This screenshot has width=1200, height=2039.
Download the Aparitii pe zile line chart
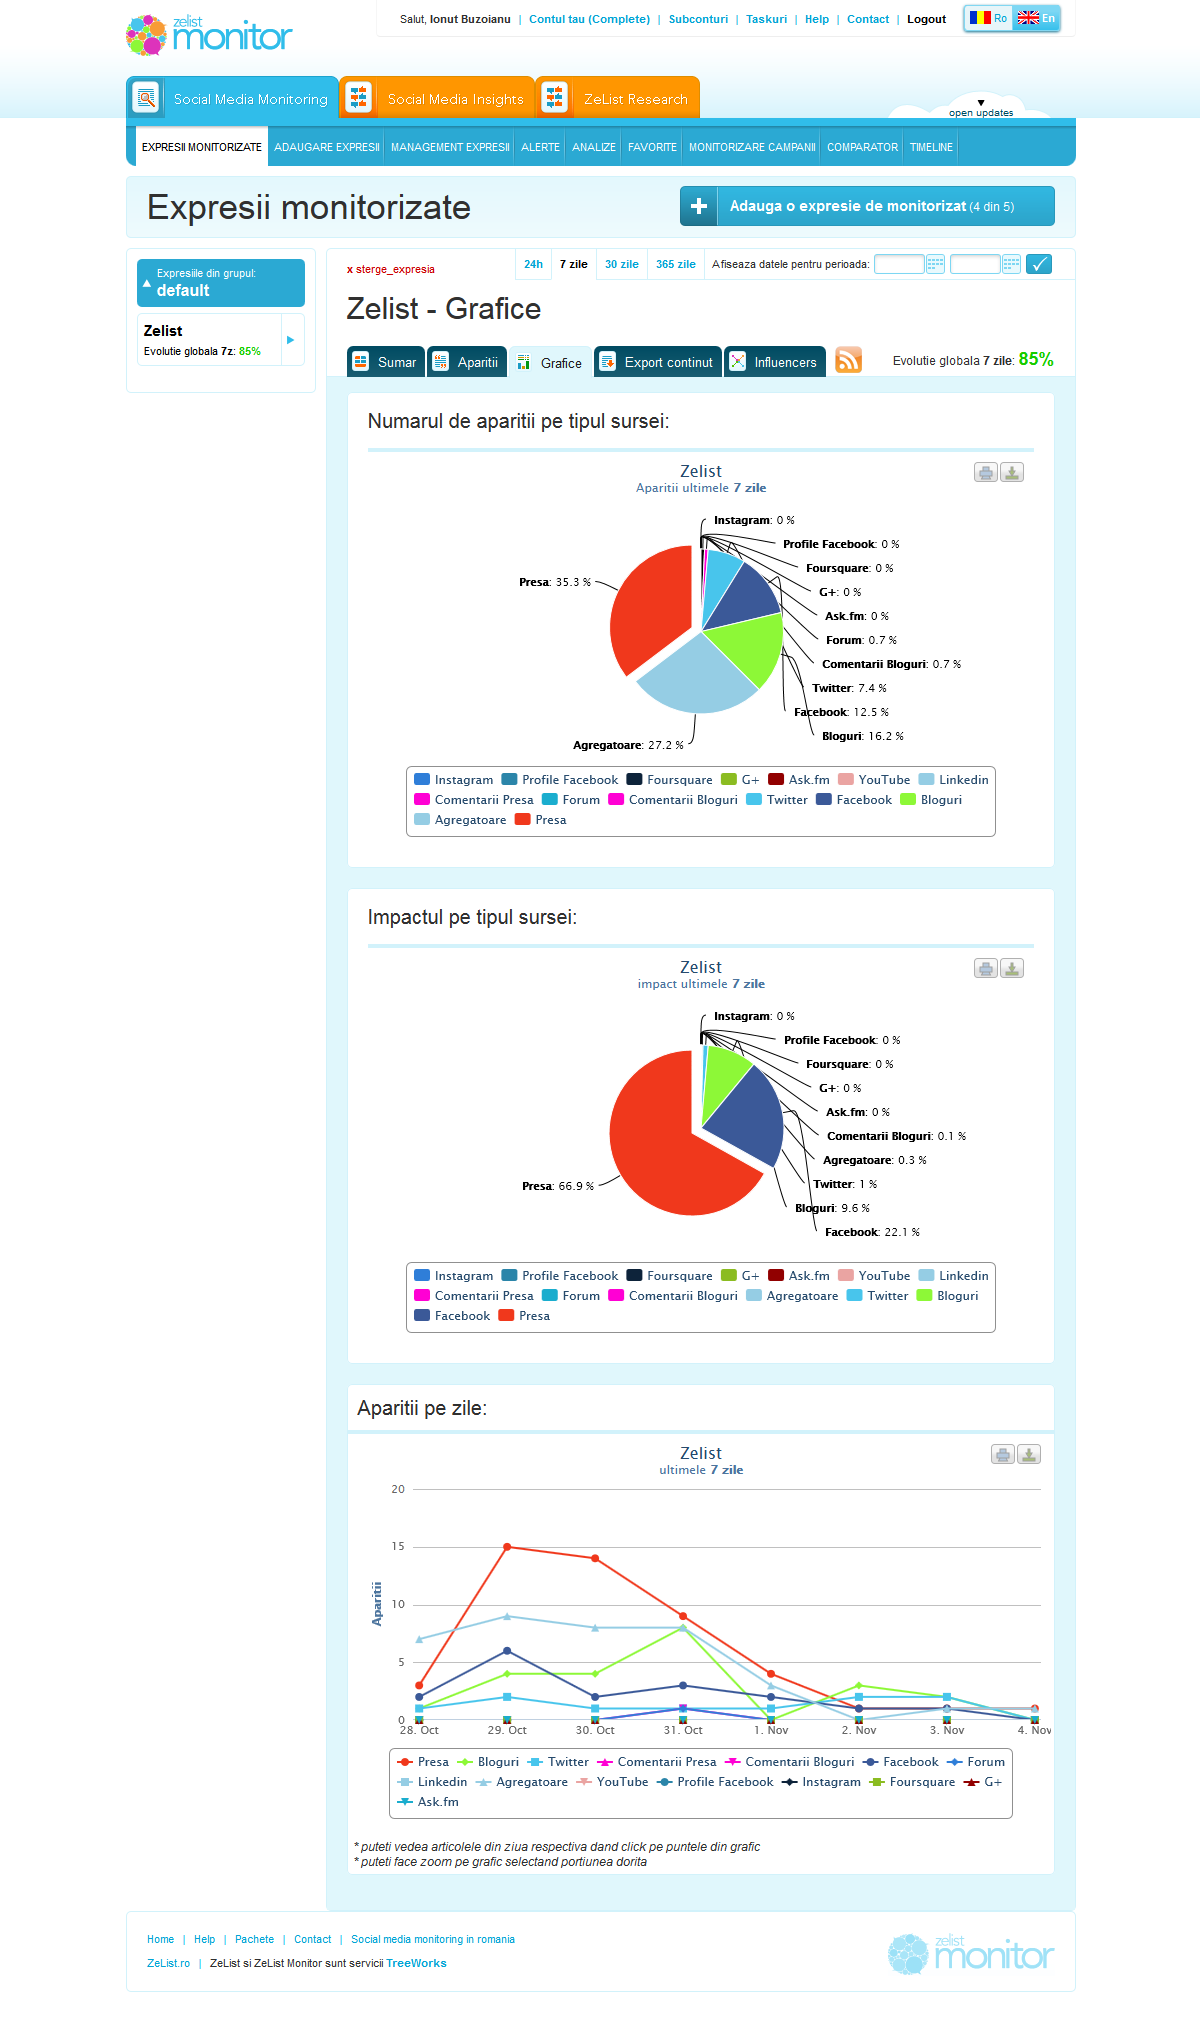click(x=1029, y=1455)
